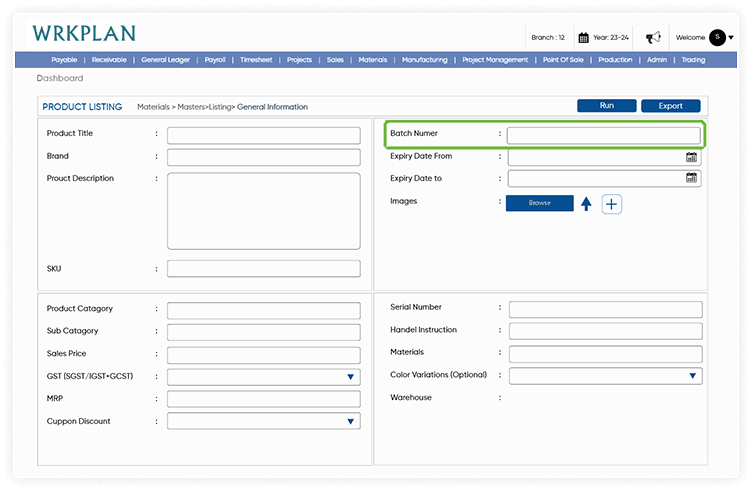This screenshot has width=753, height=492.
Task: Click into the Product Title field
Action: point(263,135)
